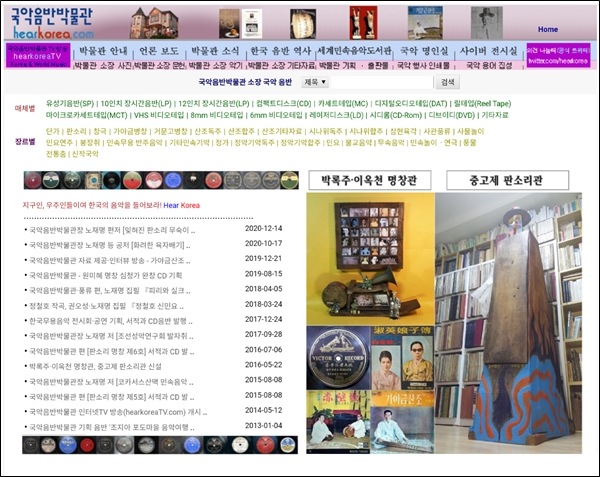The image size is (600, 477).
Task: Click the Hear Korea slogan link
Action: [x=182, y=205]
